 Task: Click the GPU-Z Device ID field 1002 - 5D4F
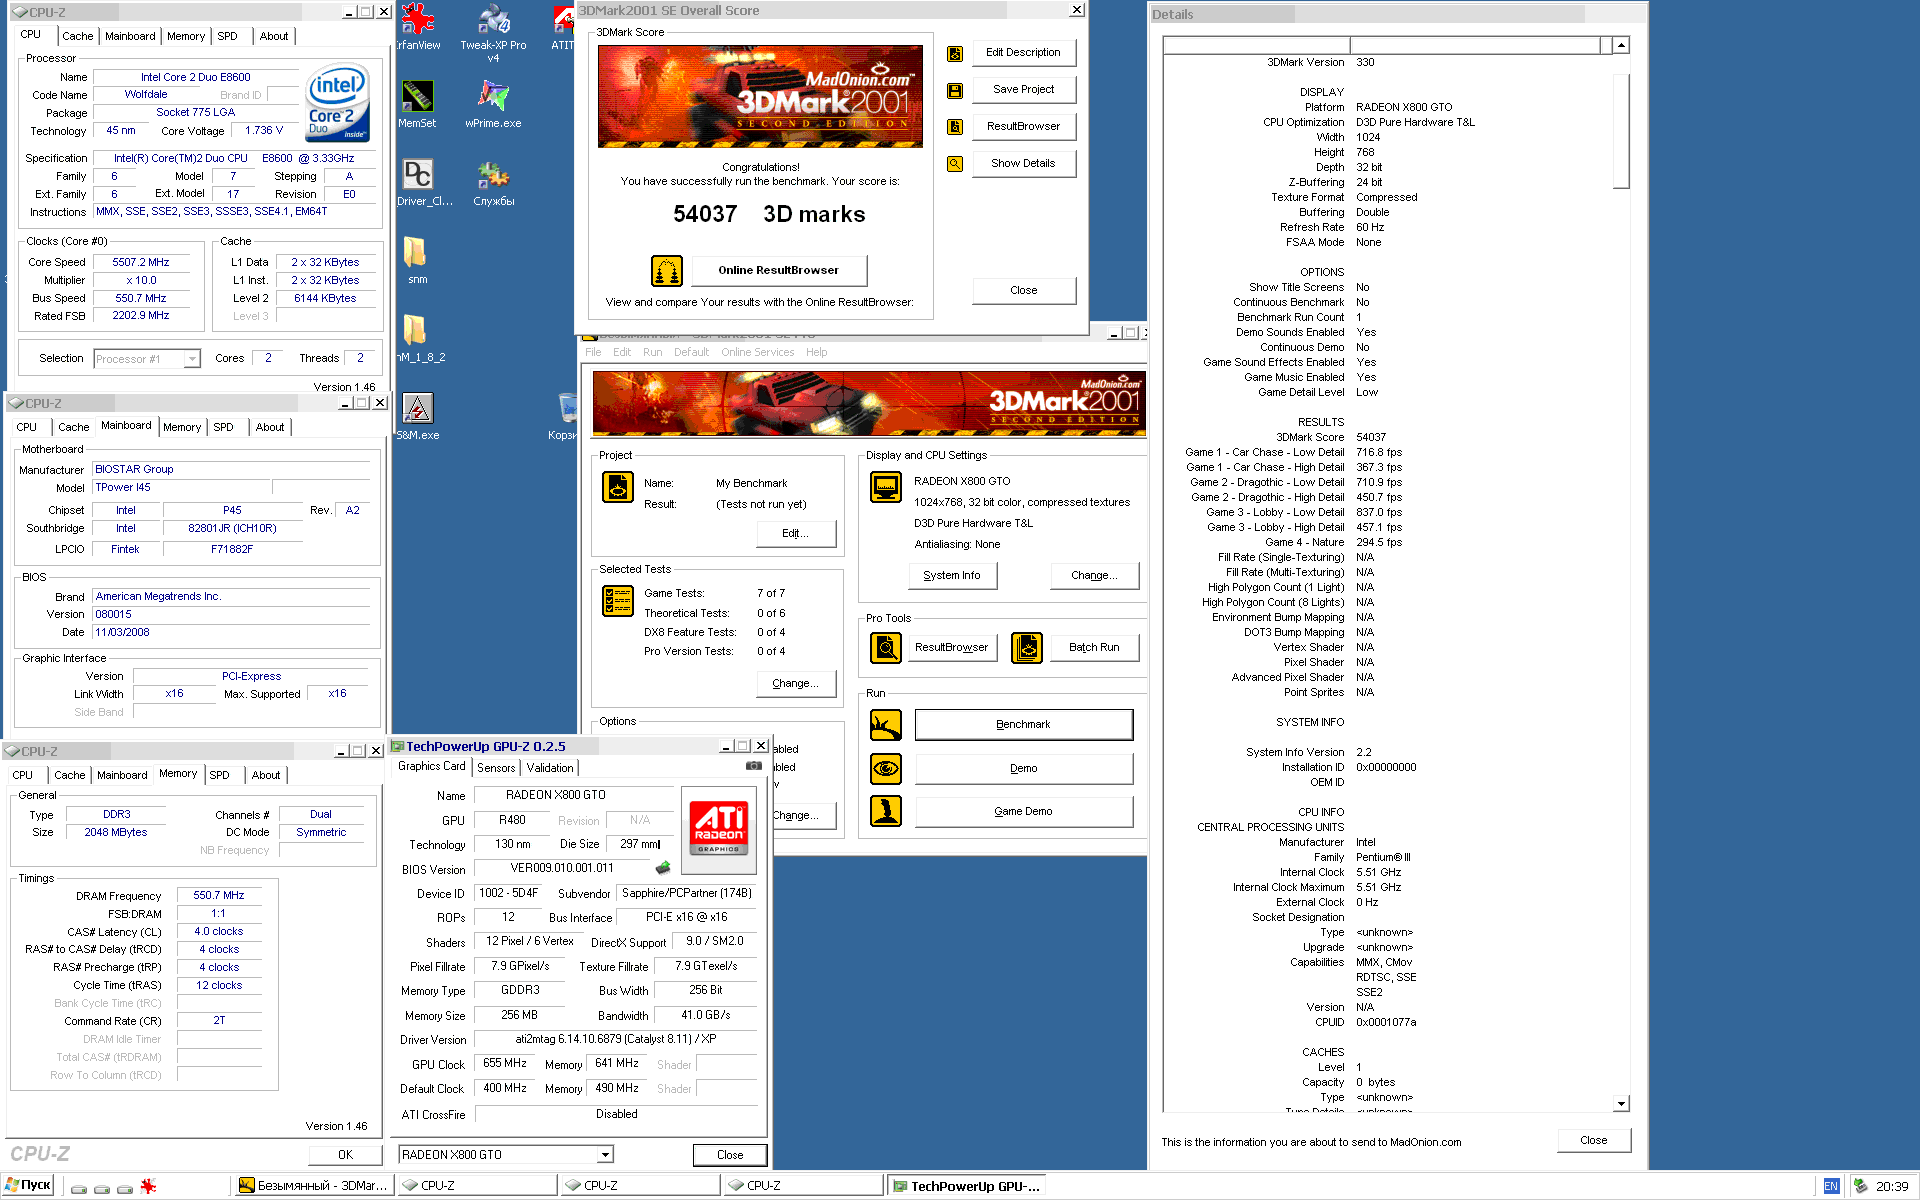[x=506, y=894]
